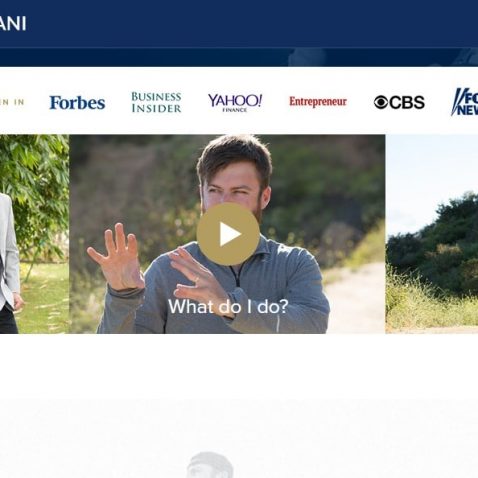Viewport: 478px width, 478px height.
Task: Click the "FINANCE" text under the Yahoo logo
Action: click(235, 110)
